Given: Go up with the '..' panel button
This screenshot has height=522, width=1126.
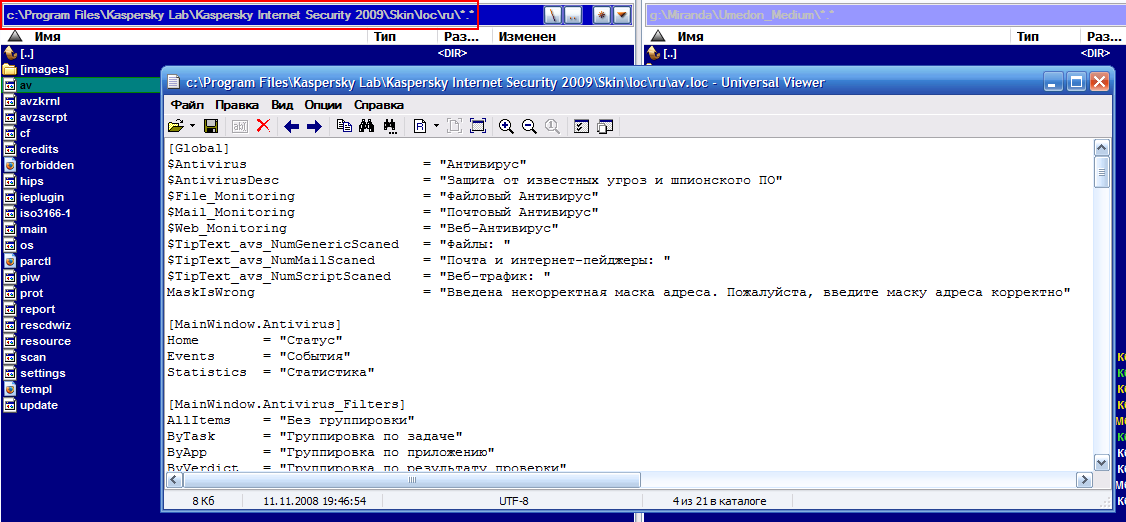Looking at the screenshot, I should [x=573, y=15].
